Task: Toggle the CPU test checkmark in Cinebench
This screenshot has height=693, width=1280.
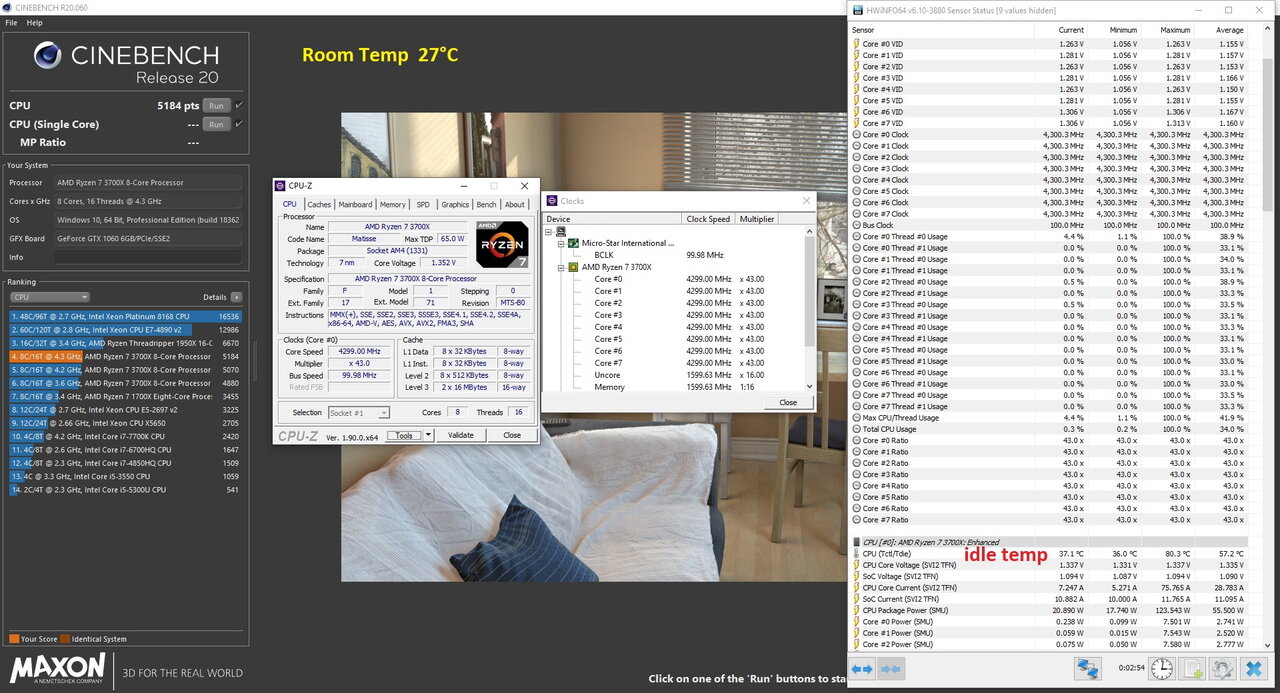Action: tap(239, 105)
